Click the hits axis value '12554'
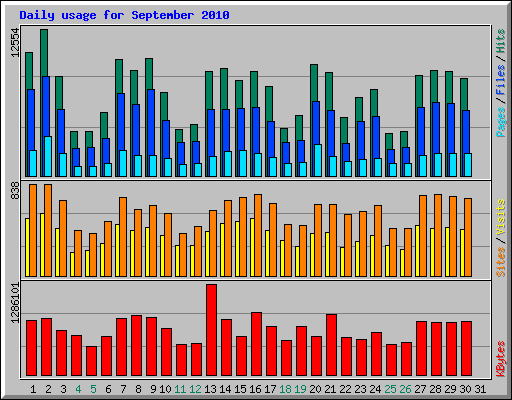Screen dimensions: 512x400 coord(15,43)
